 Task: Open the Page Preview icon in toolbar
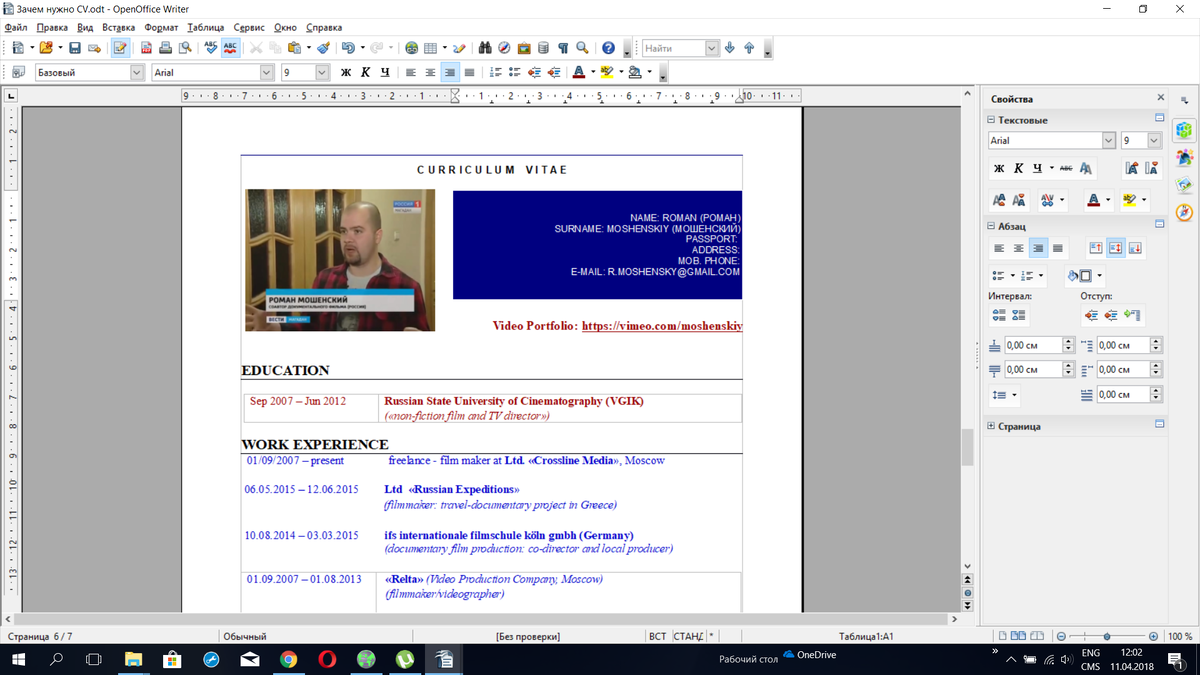click(185, 48)
